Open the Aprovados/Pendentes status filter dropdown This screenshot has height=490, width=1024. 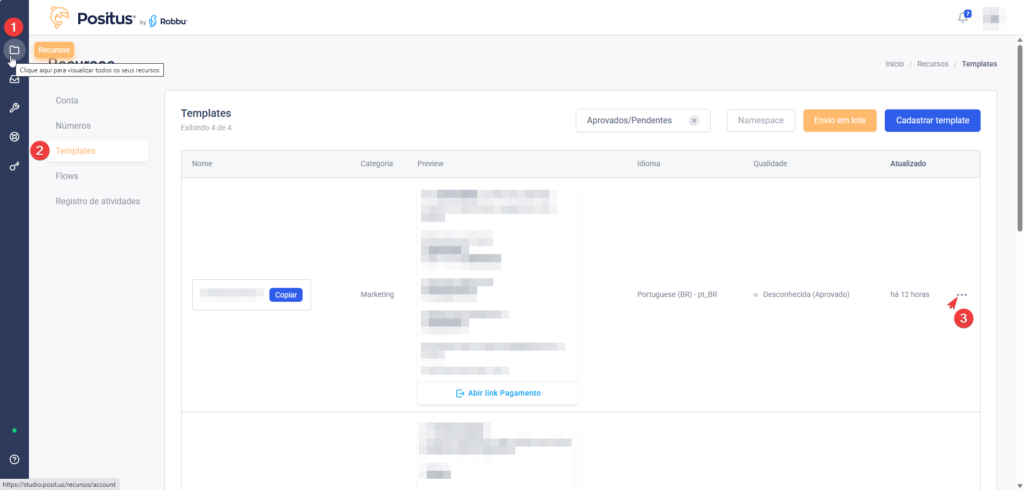[632, 121]
